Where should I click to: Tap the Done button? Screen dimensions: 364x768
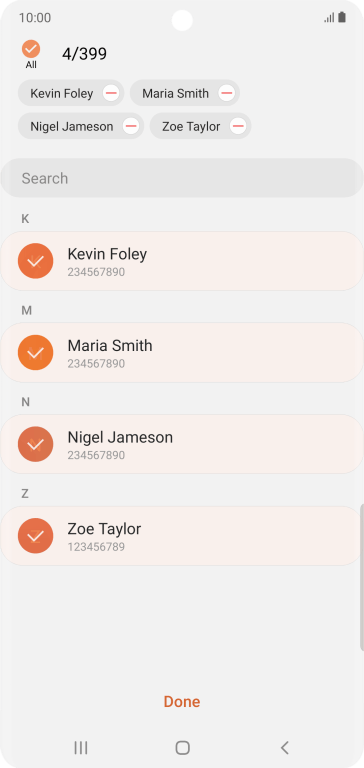coord(182,701)
